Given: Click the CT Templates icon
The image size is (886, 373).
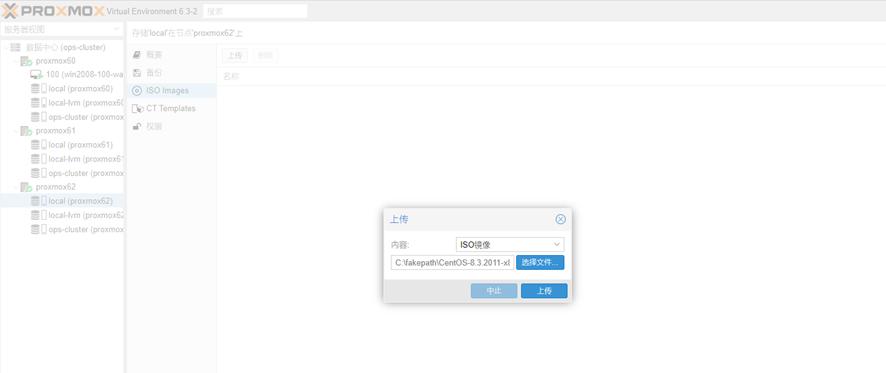Looking at the screenshot, I should pyautogui.click(x=137, y=109).
